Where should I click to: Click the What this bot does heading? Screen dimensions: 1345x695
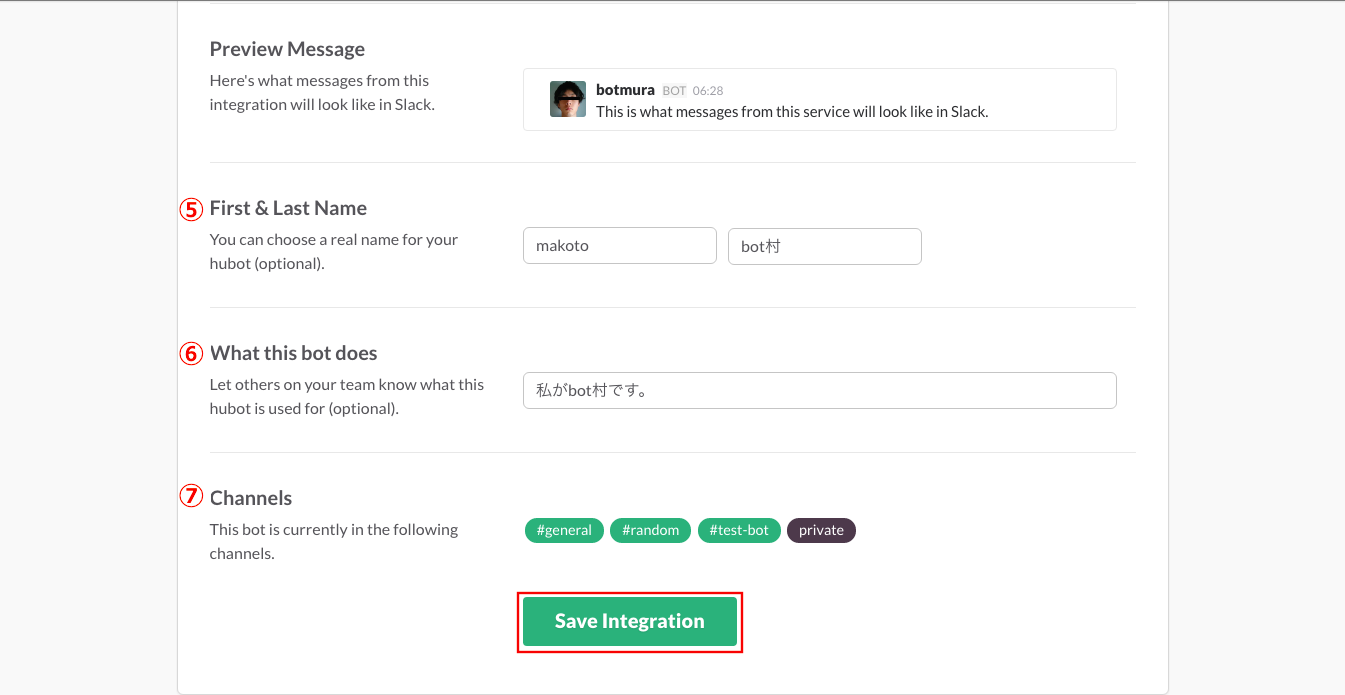(294, 353)
